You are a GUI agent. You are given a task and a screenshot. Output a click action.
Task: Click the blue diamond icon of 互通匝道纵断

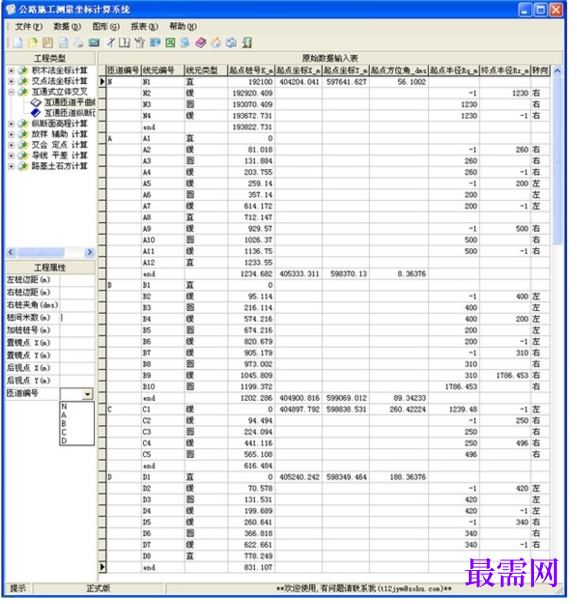pos(36,113)
